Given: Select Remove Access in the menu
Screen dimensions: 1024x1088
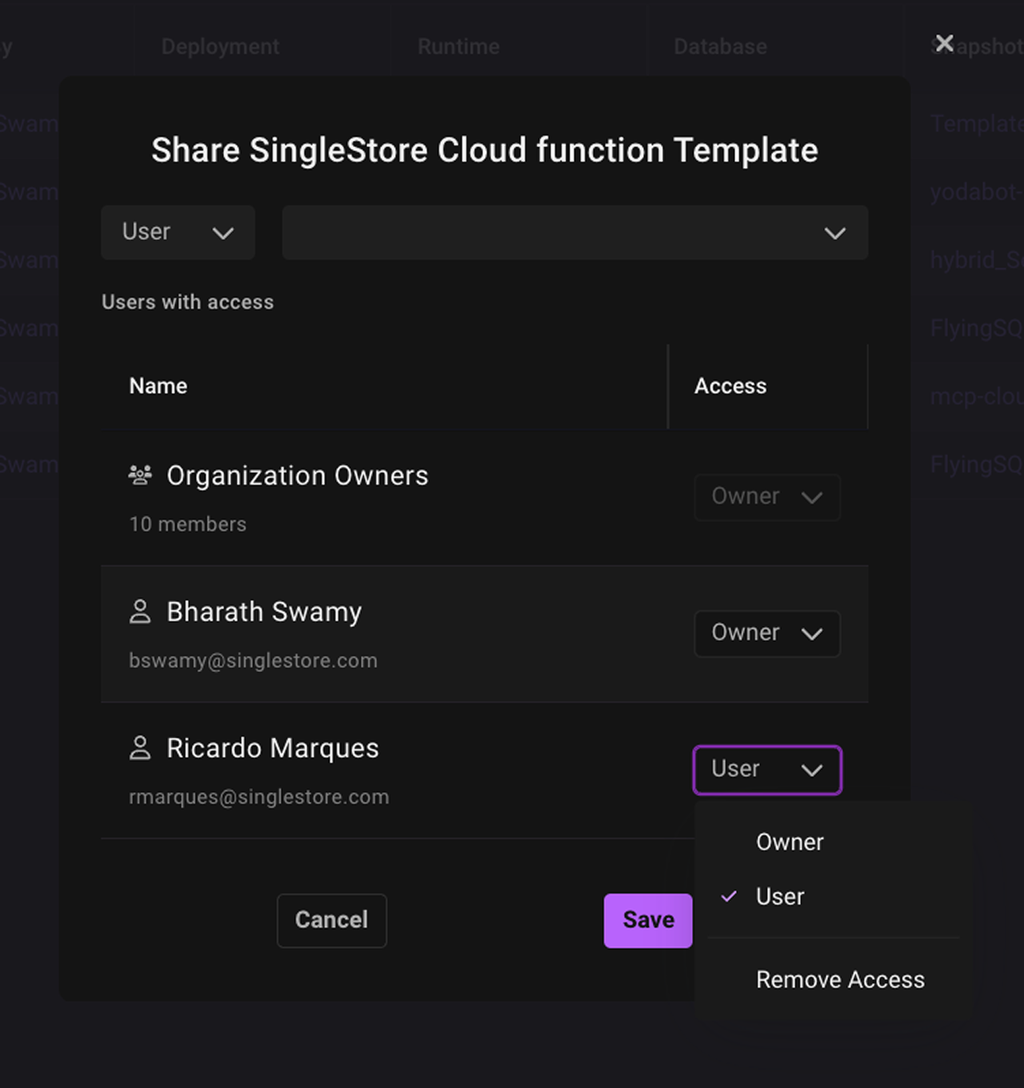Looking at the screenshot, I should (x=834, y=980).
